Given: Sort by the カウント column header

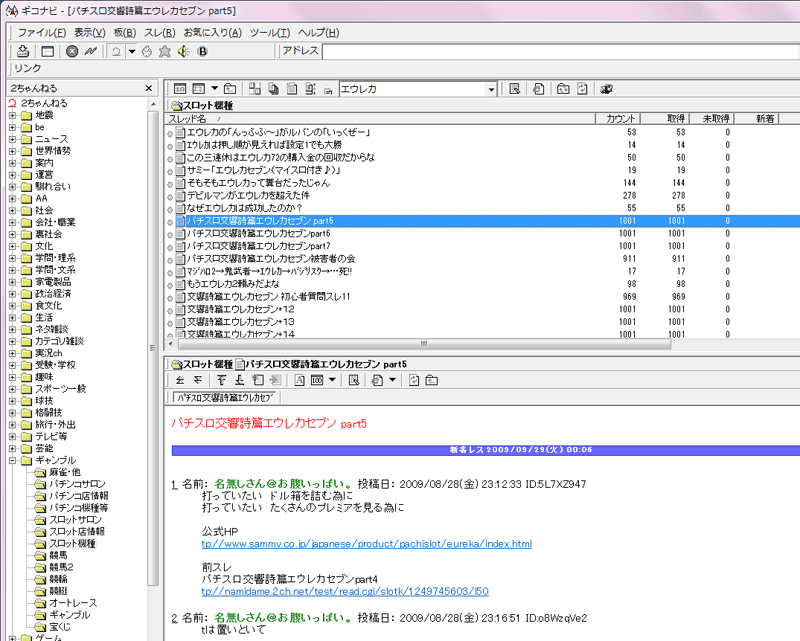Looking at the screenshot, I should click(618, 119).
